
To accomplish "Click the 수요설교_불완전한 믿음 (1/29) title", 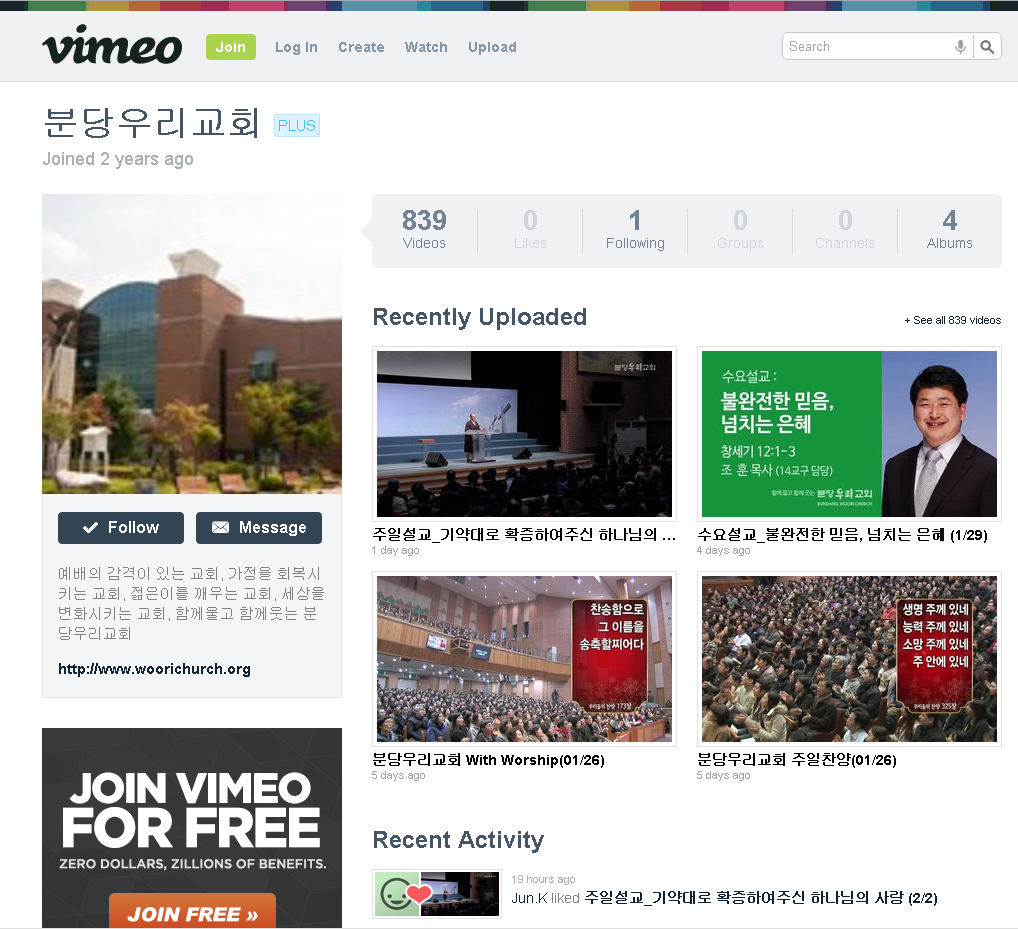I will coord(842,534).
